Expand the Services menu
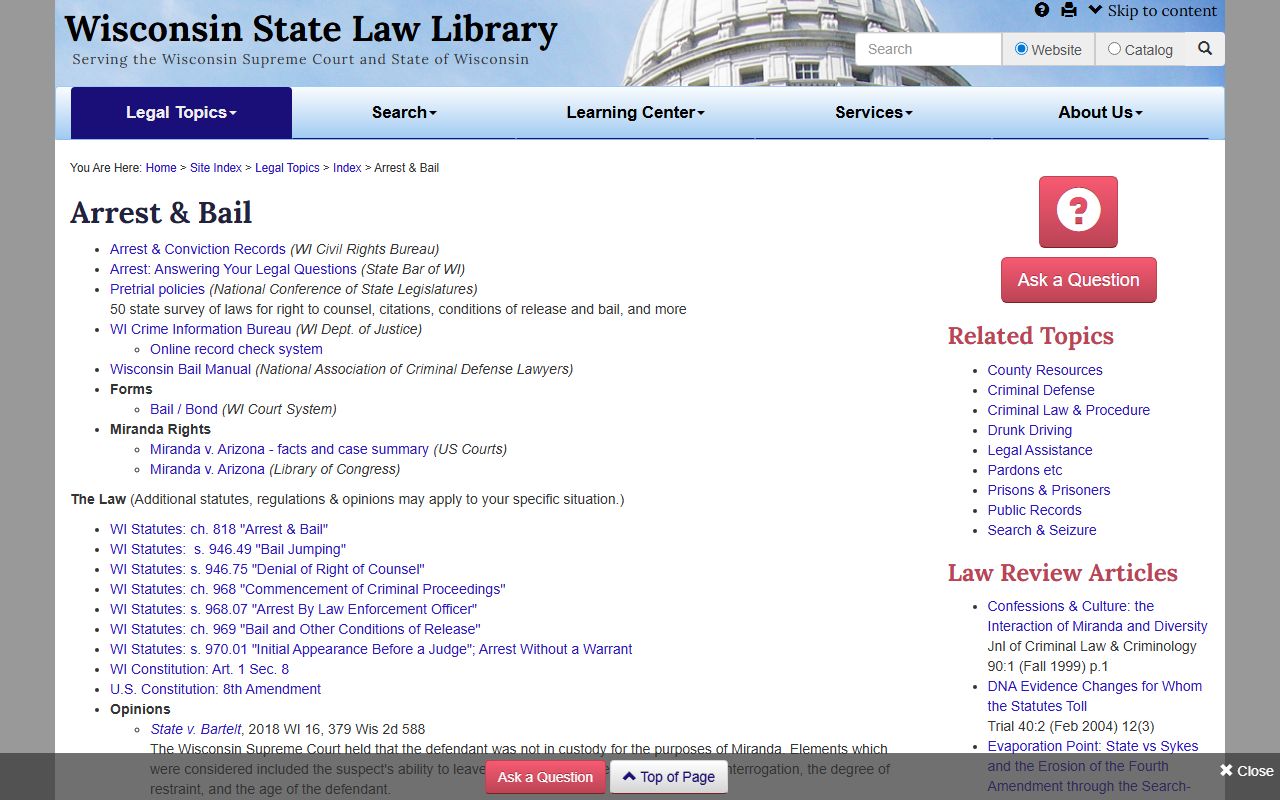Image resolution: width=1280 pixels, height=800 pixels. (874, 112)
